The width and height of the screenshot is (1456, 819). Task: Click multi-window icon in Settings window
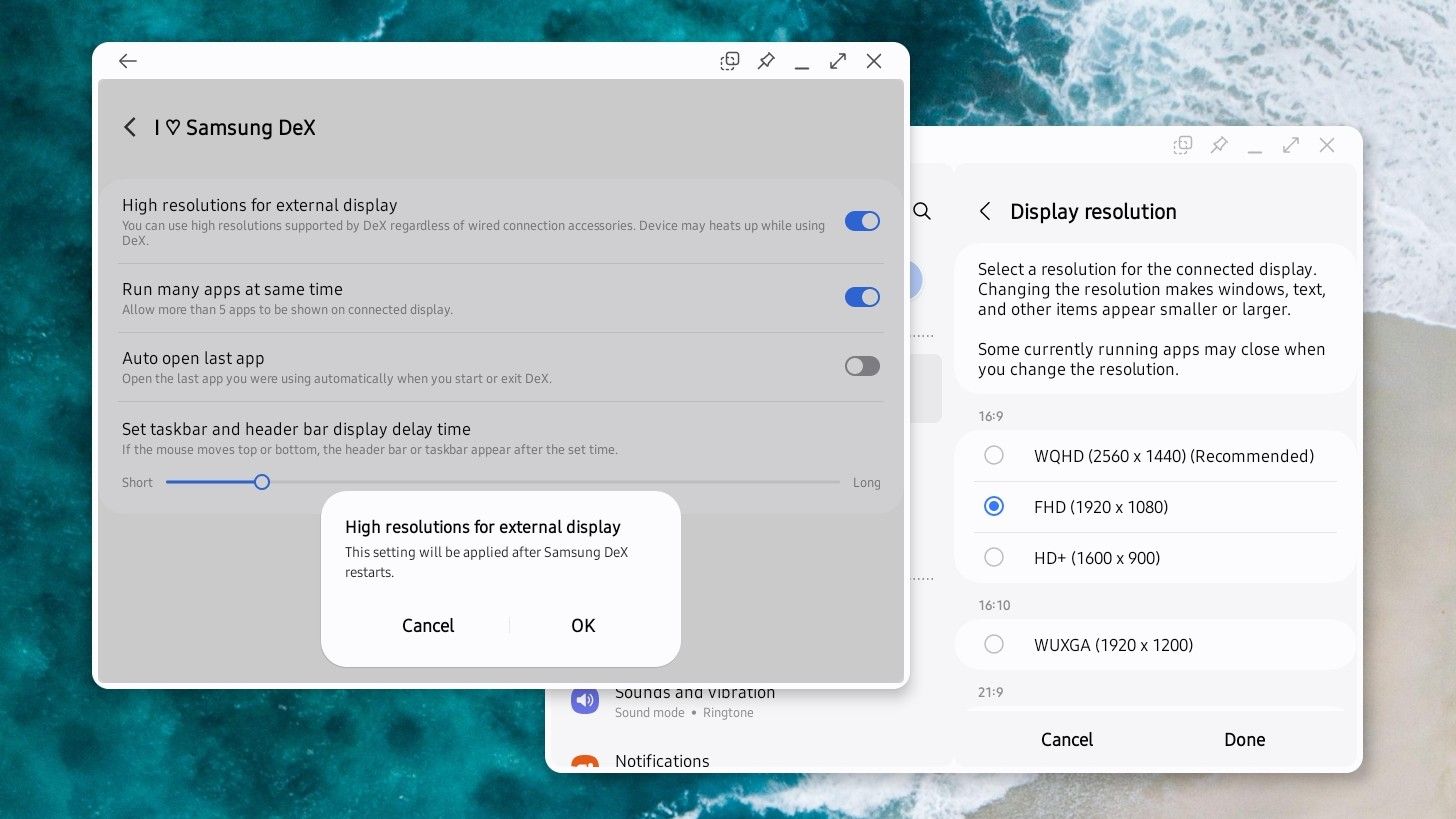click(1183, 145)
